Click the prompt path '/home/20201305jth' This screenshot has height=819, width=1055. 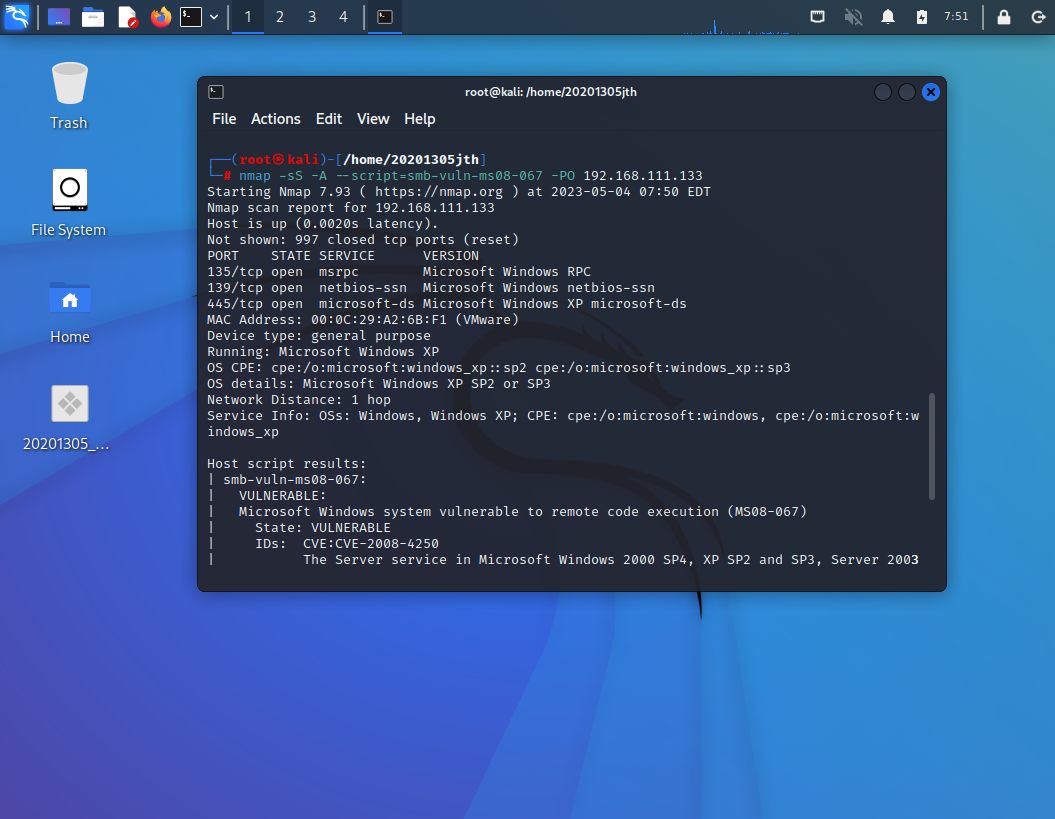[x=411, y=159]
